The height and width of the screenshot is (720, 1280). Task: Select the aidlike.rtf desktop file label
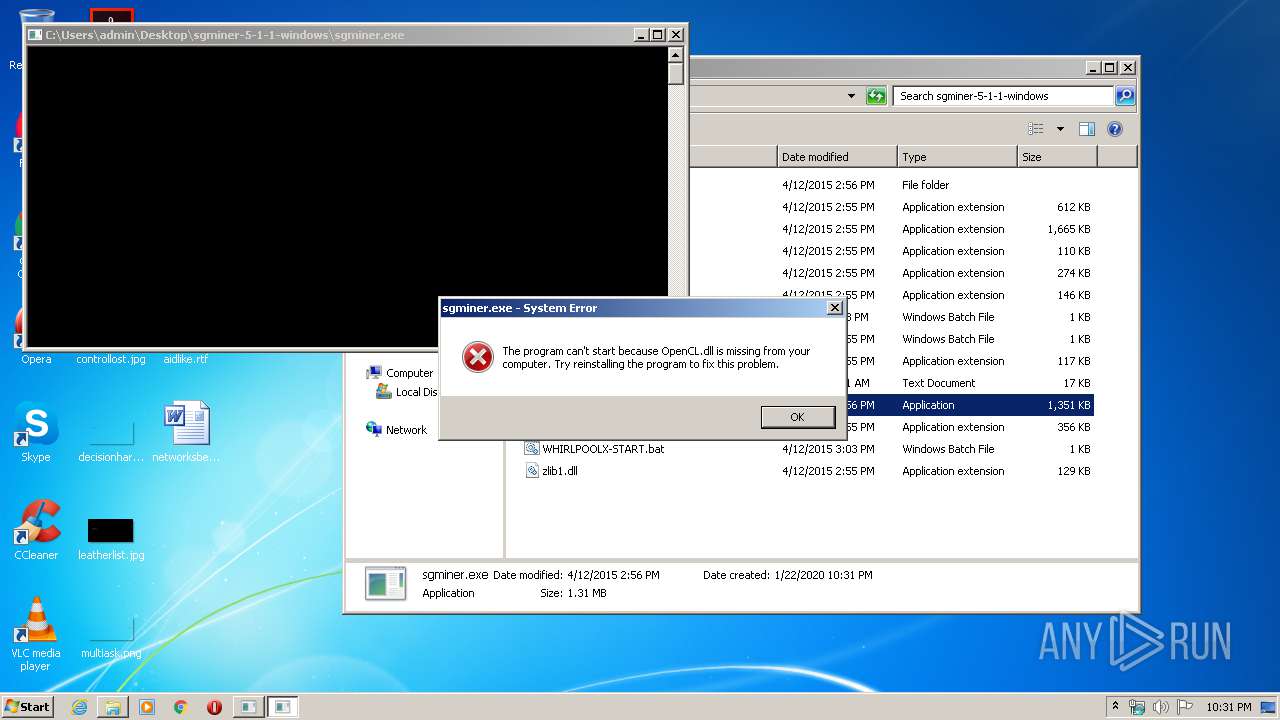(186, 359)
